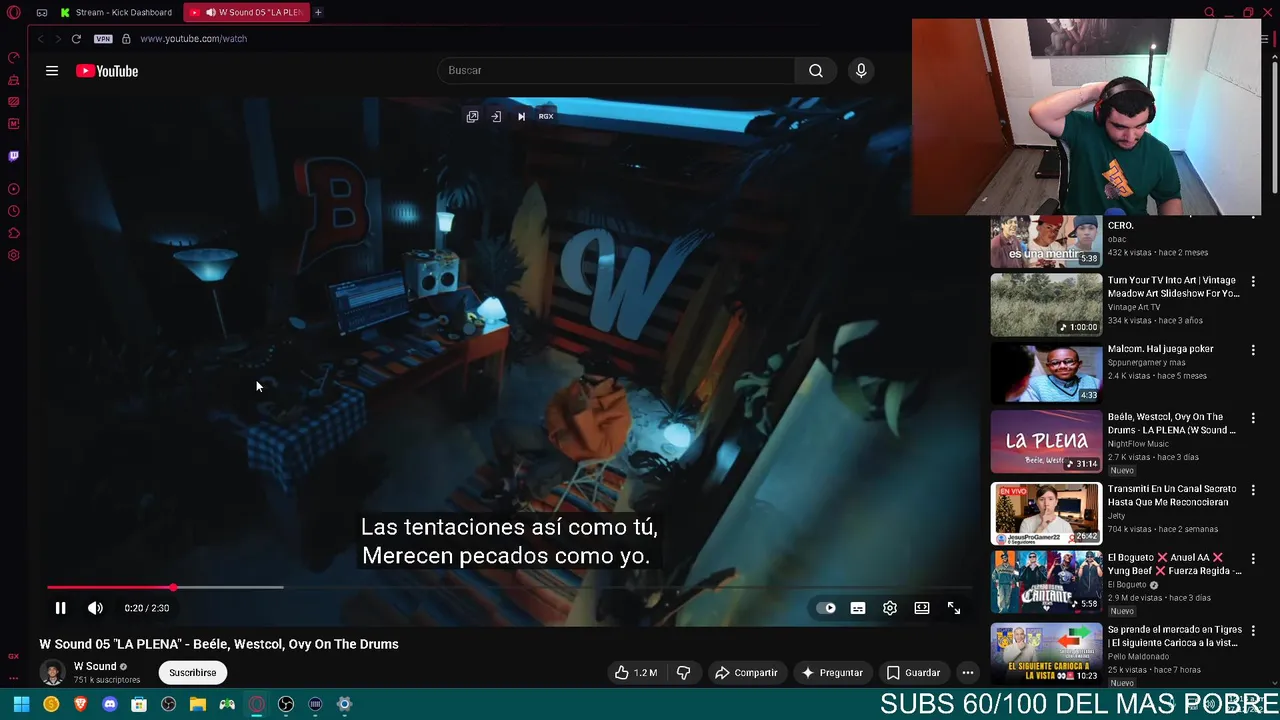The width and height of the screenshot is (1280, 720).
Task: Open the W Sound channel avatar
Action: 52,673
